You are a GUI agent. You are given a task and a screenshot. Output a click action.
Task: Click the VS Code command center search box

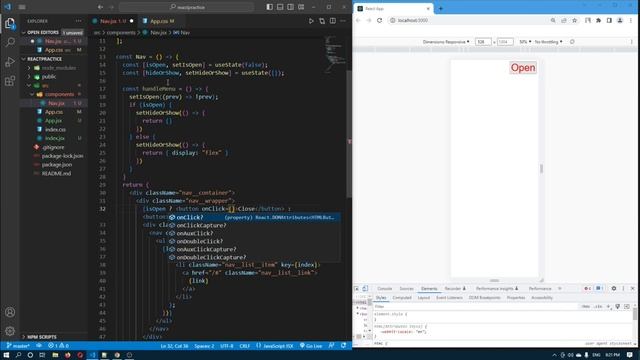point(186,7)
